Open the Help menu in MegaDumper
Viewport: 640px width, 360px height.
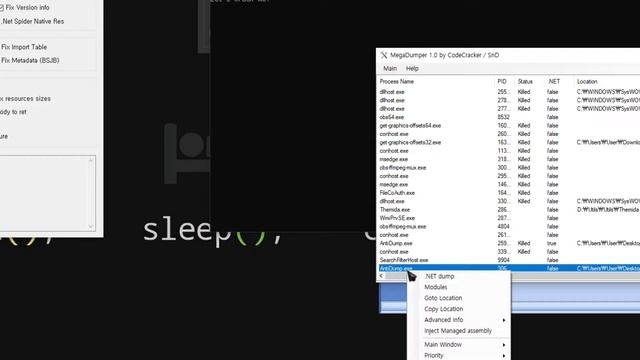pyautogui.click(x=412, y=69)
